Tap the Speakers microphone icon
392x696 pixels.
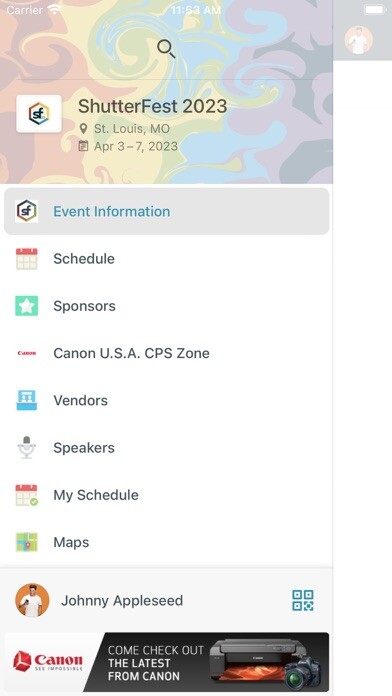[27, 447]
